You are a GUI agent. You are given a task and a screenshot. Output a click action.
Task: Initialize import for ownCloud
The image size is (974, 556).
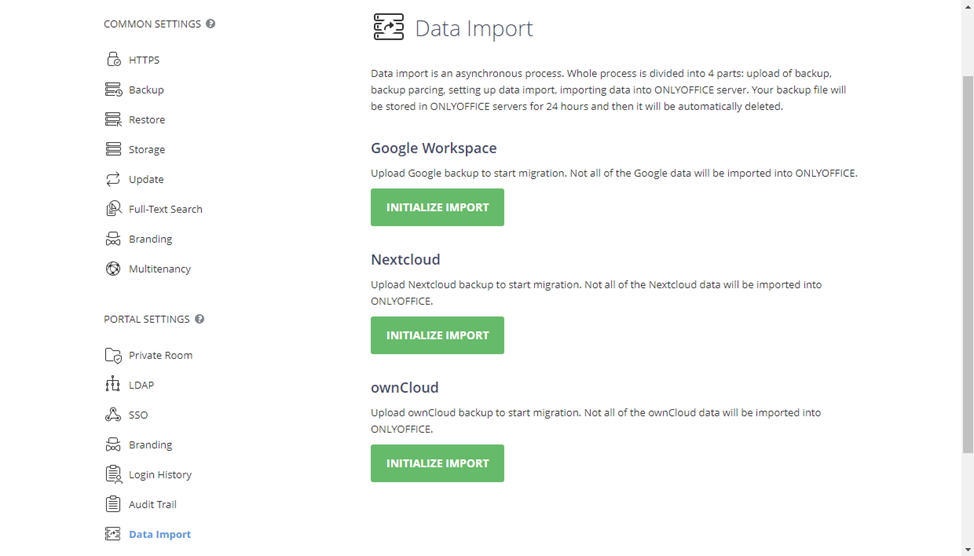click(x=437, y=463)
